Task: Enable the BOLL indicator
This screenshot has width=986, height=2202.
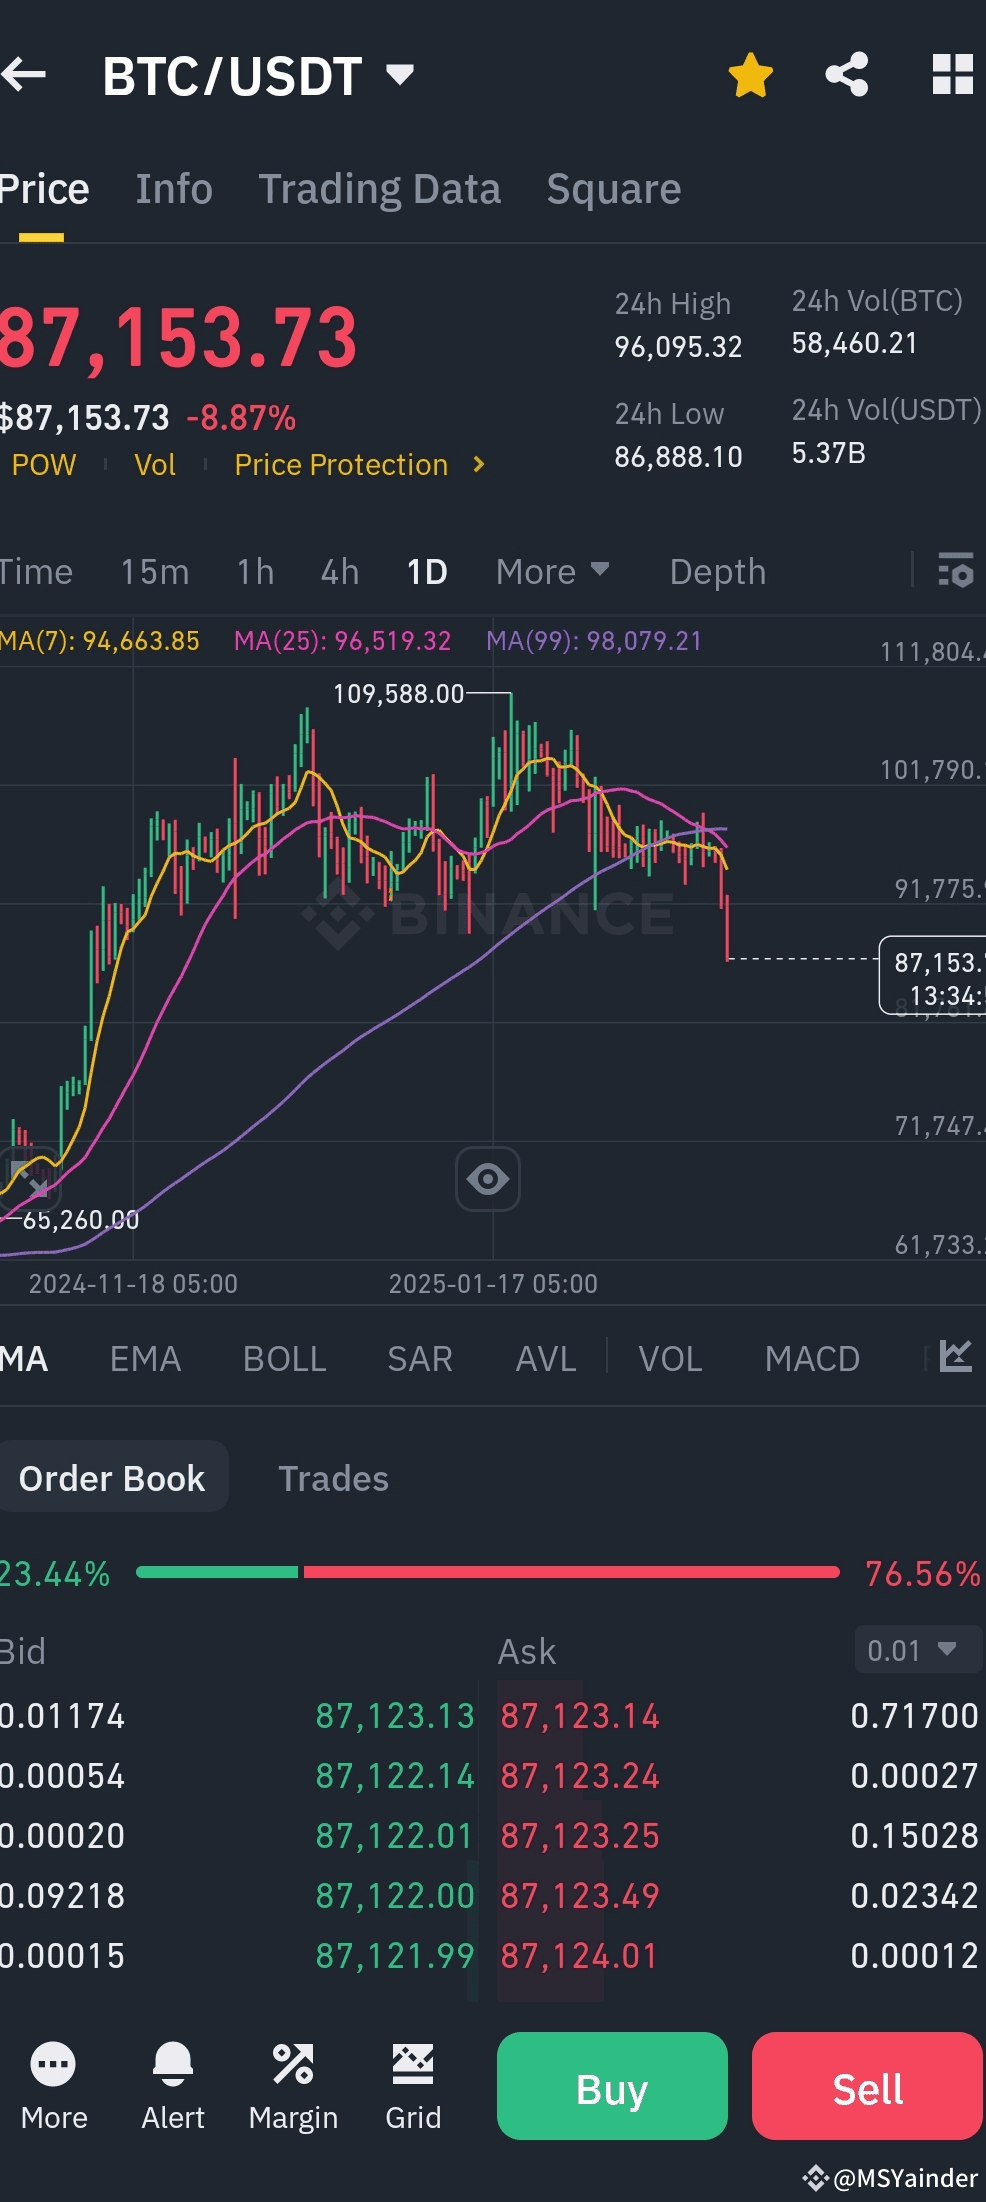Action: click(x=285, y=1359)
